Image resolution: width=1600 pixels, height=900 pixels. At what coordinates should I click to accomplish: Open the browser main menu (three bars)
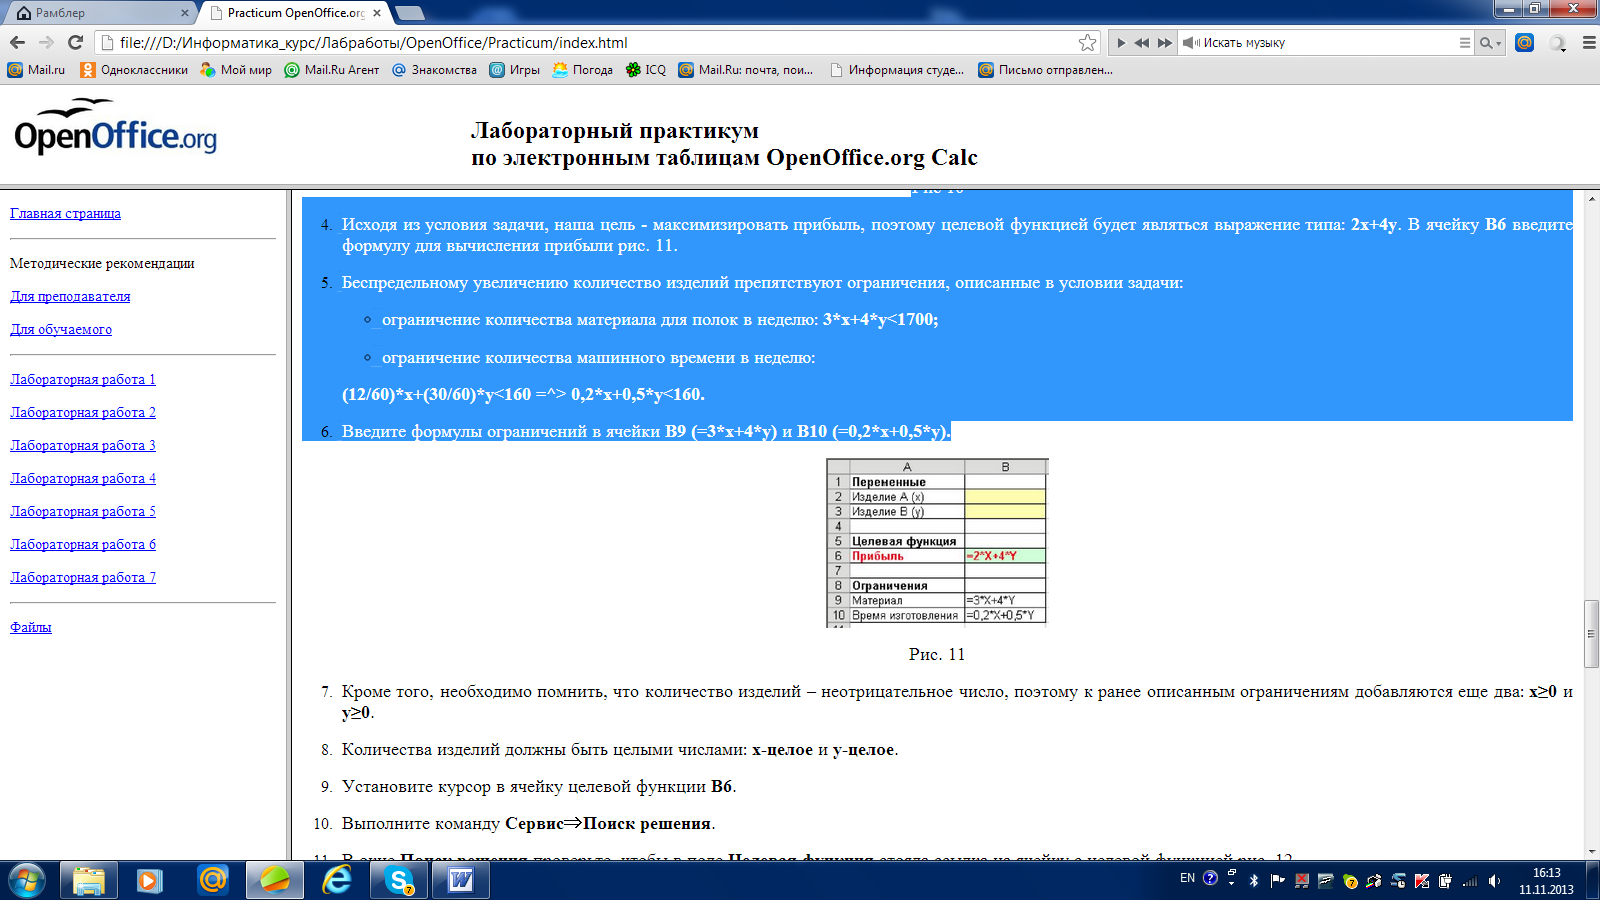click(x=1588, y=43)
